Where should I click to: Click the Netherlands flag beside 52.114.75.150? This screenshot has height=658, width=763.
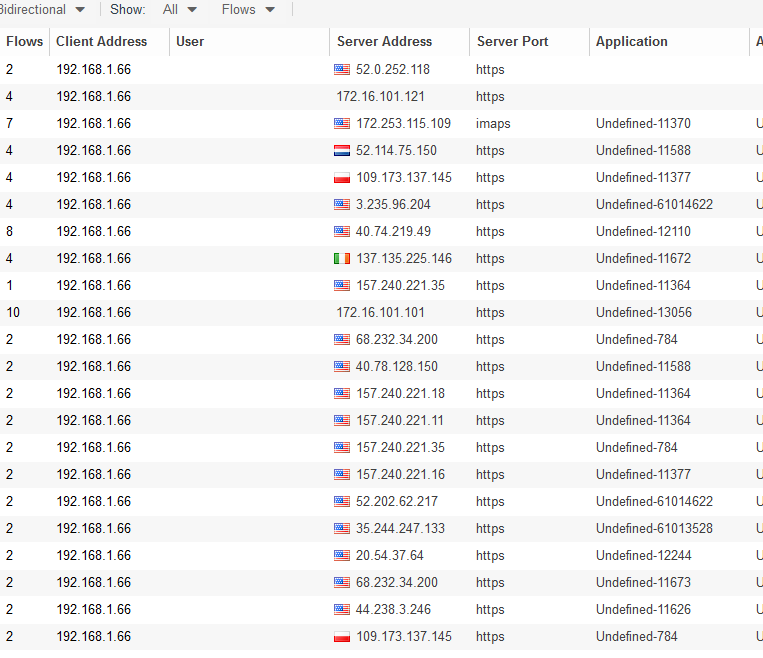pyautogui.click(x=342, y=151)
